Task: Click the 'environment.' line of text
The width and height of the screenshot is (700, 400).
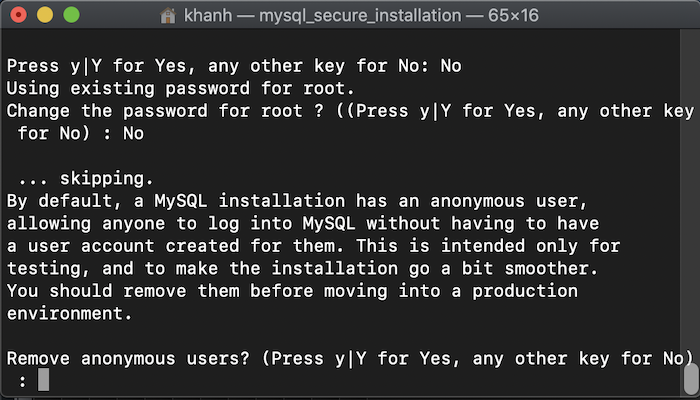Action: tap(70, 313)
